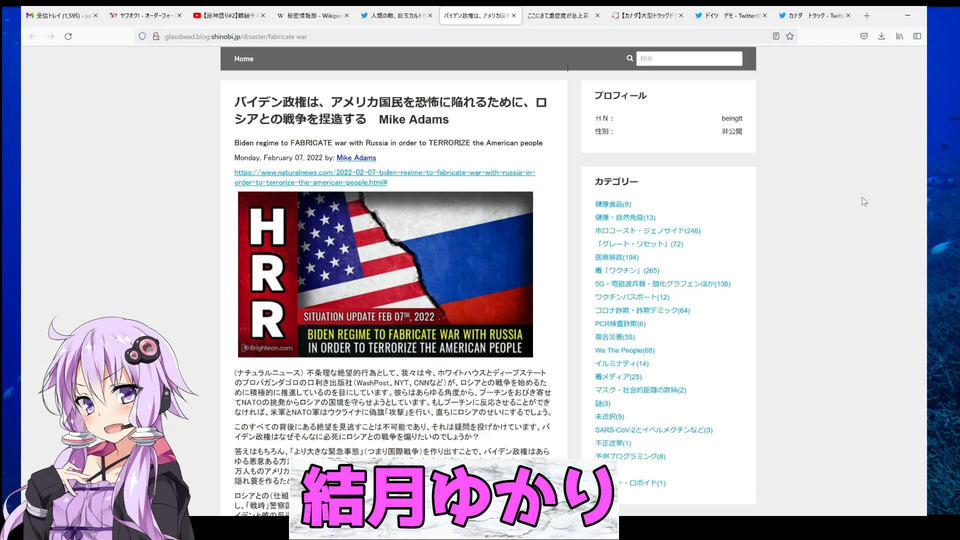Open ワクチンパスポート(12) category

[632, 297]
